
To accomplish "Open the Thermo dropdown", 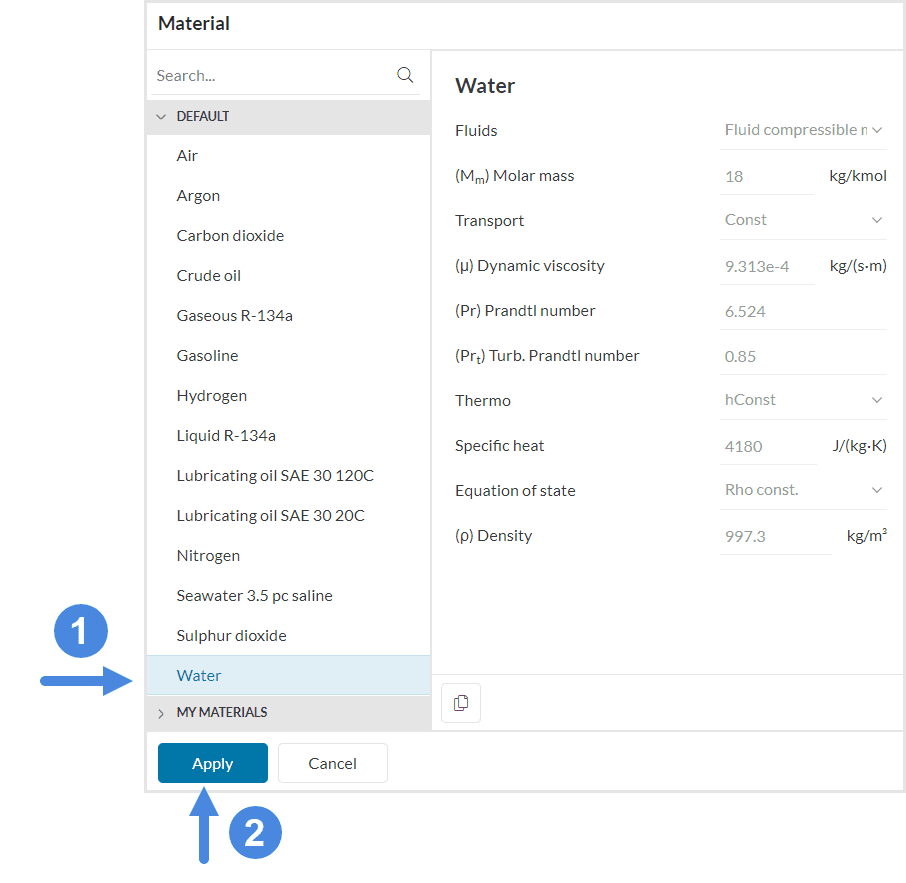I will (x=803, y=400).
